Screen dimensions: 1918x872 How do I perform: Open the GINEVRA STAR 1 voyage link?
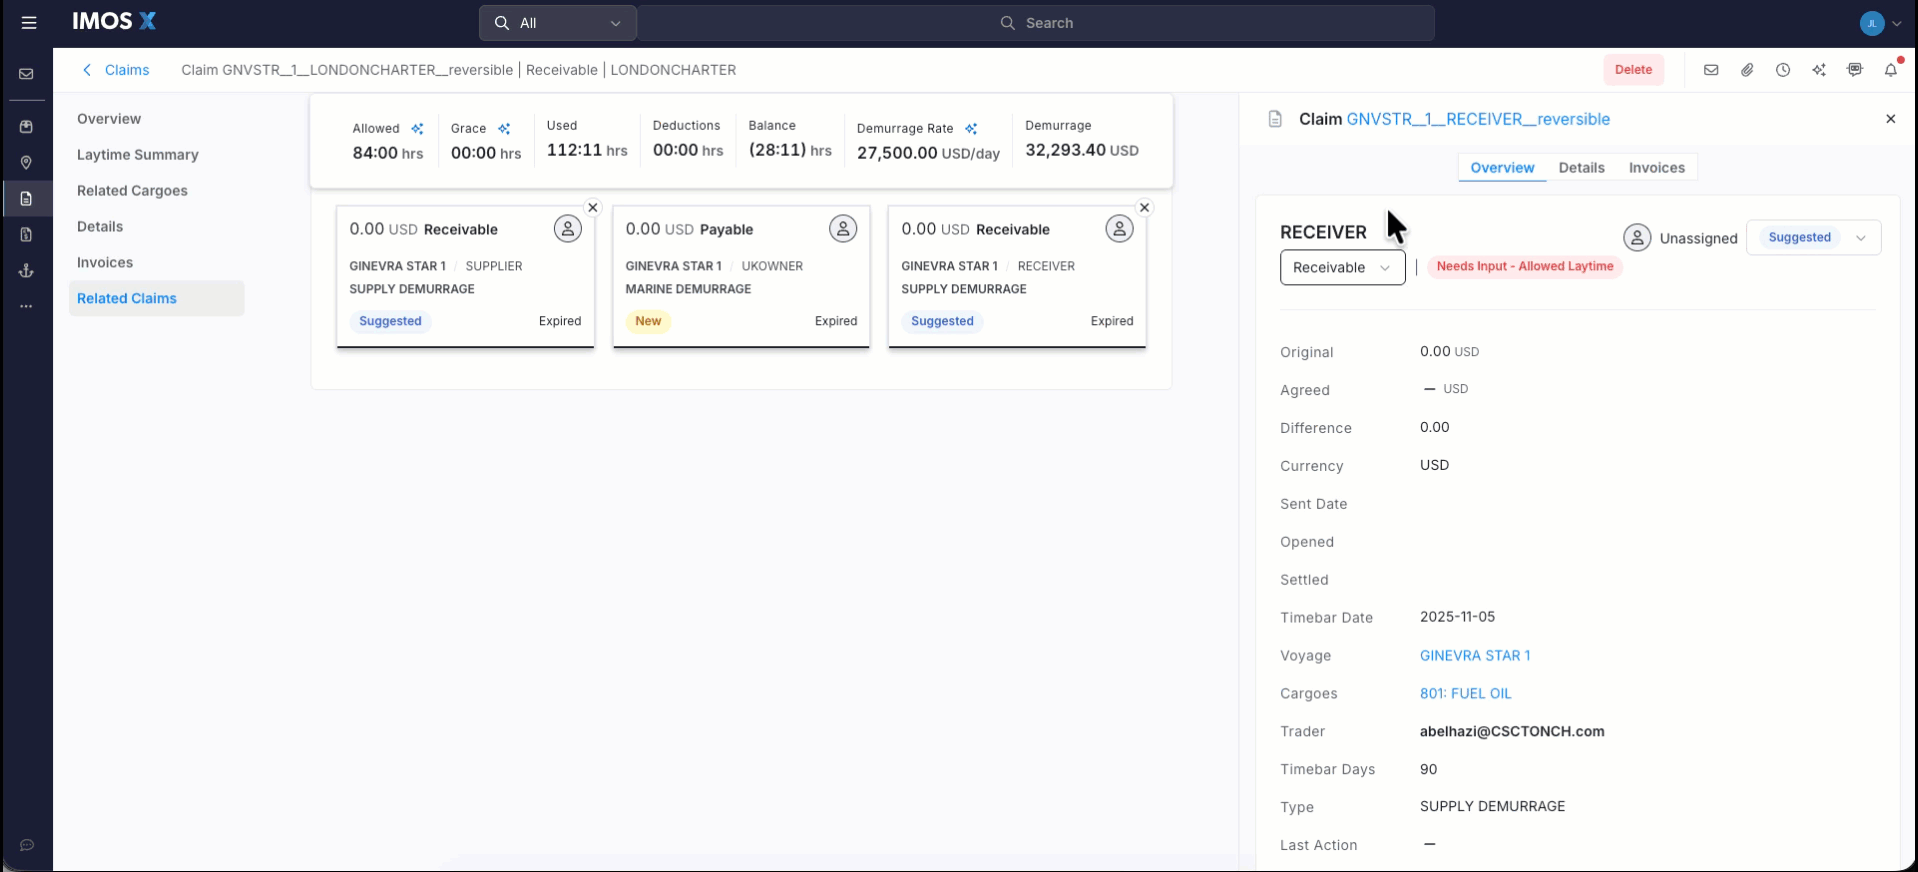click(1475, 656)
